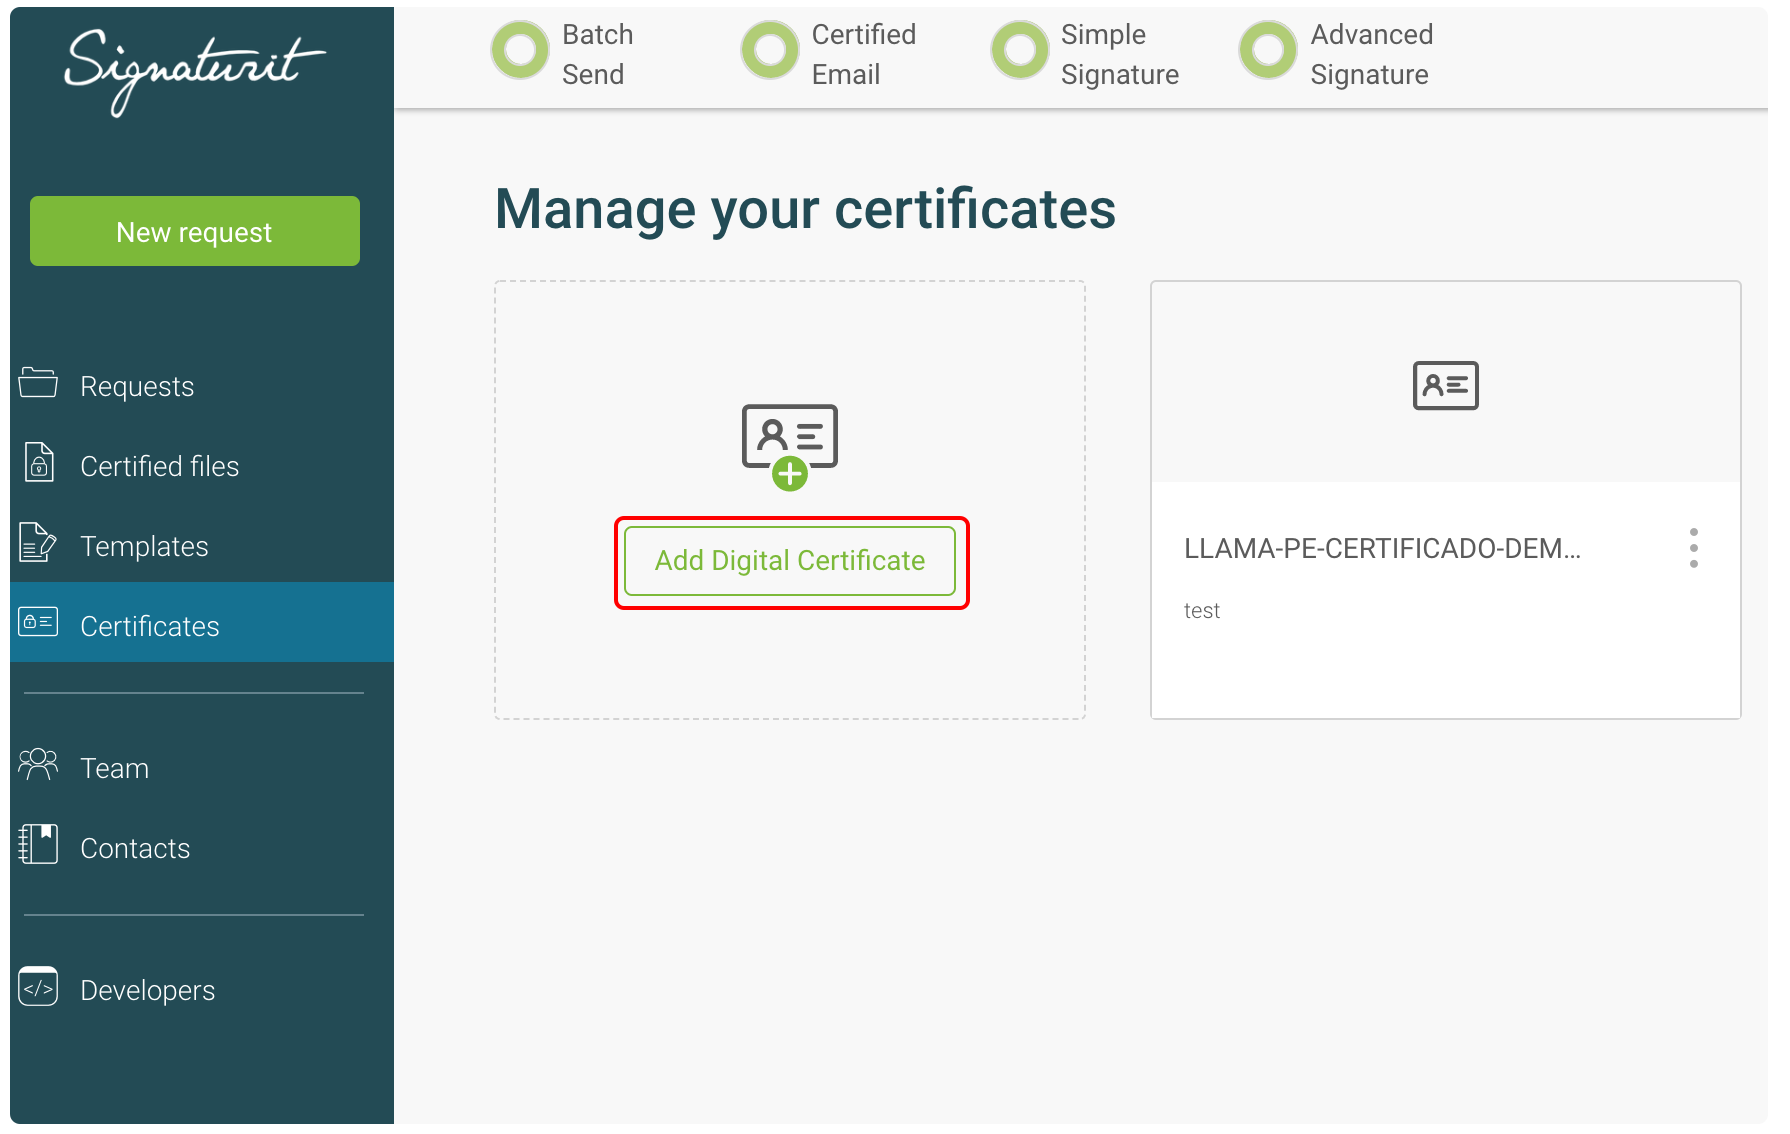The image size is (1790, 1134).
Task: Open the Templates section
Action: tap(144, 546)
